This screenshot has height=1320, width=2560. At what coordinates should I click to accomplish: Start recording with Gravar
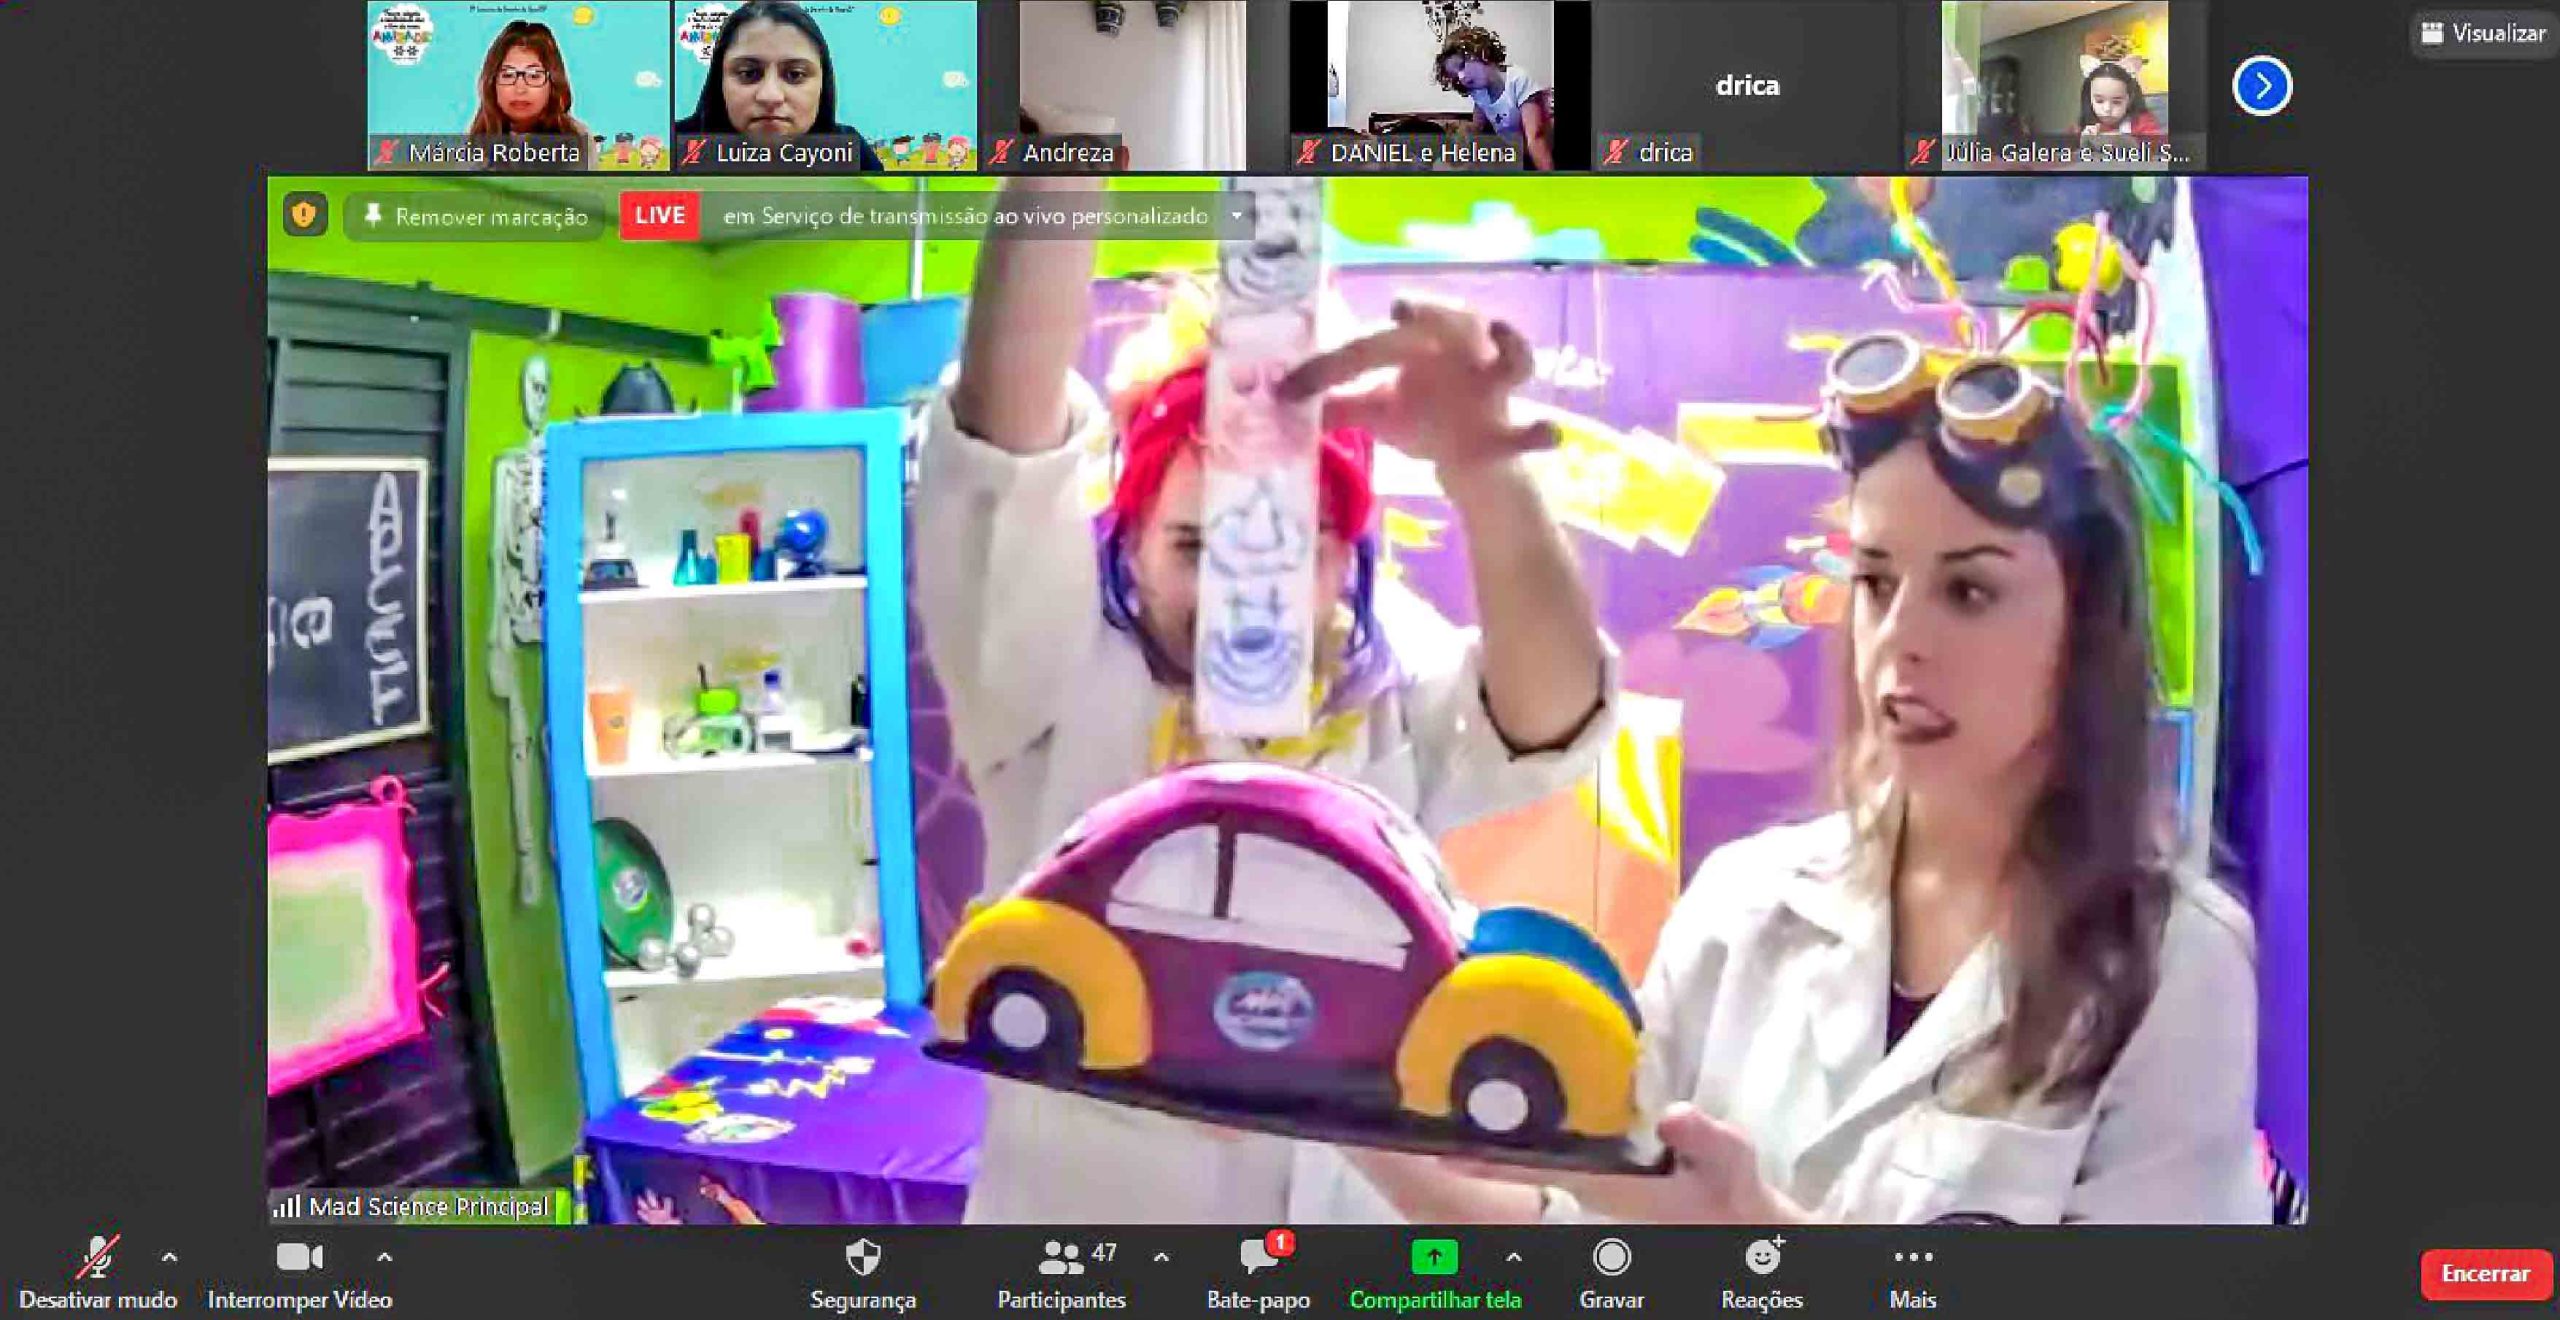coord(1611,1258)
